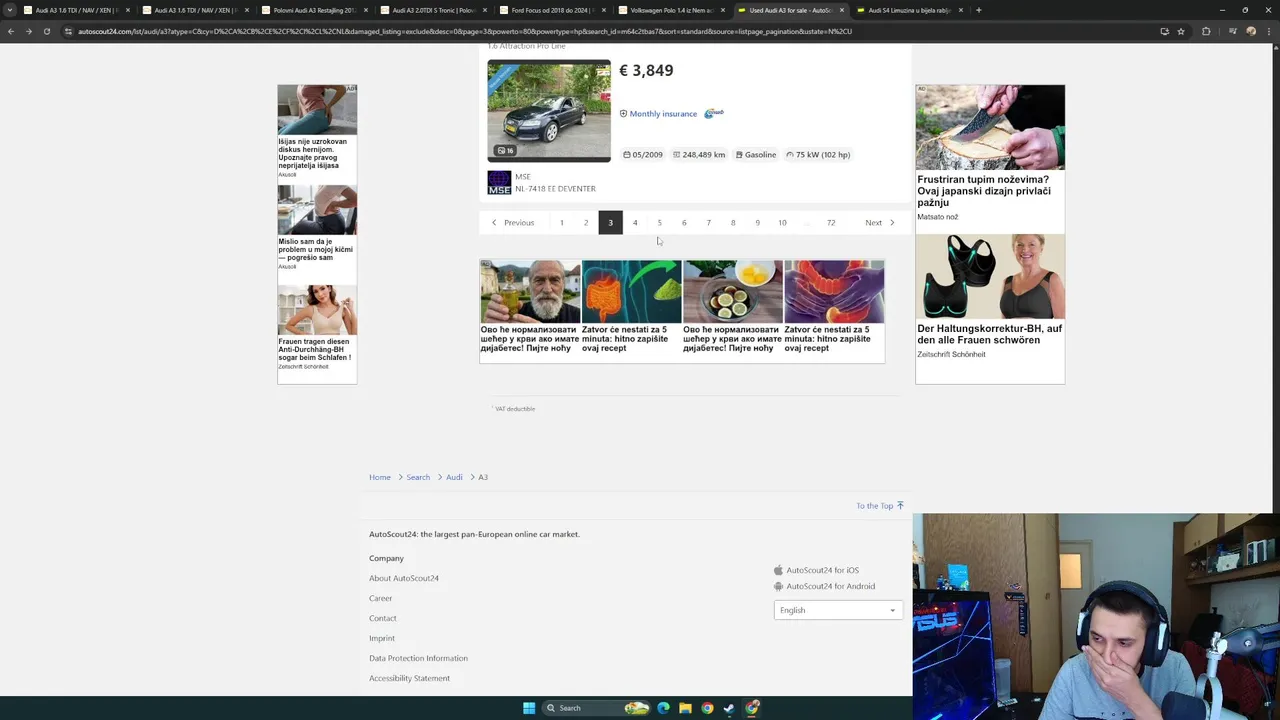Select results page 5
This screenshot has width=1280, height=720.
pyautogui.click(x=659, y=223)
